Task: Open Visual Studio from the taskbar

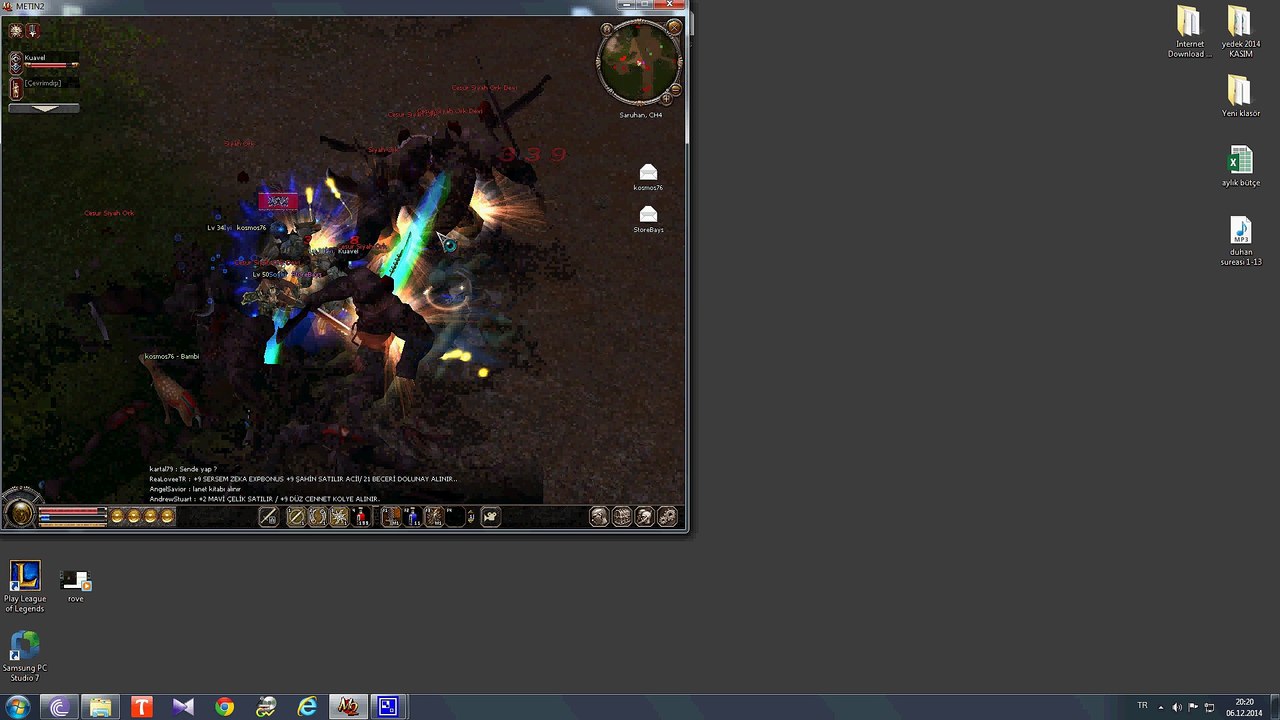Action: [x=183, y=707]
